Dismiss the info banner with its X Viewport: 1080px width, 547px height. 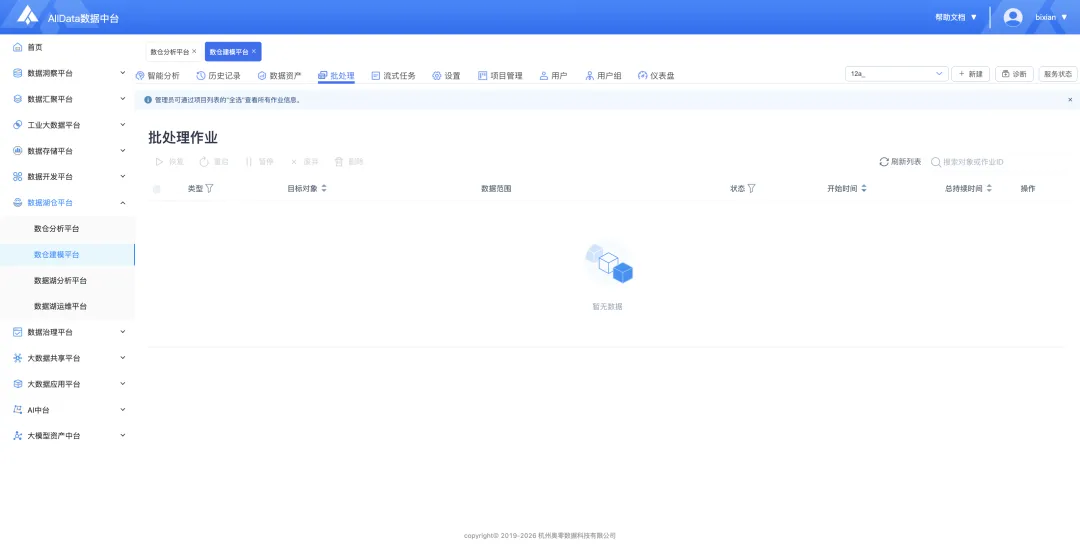click(1070, 100)
